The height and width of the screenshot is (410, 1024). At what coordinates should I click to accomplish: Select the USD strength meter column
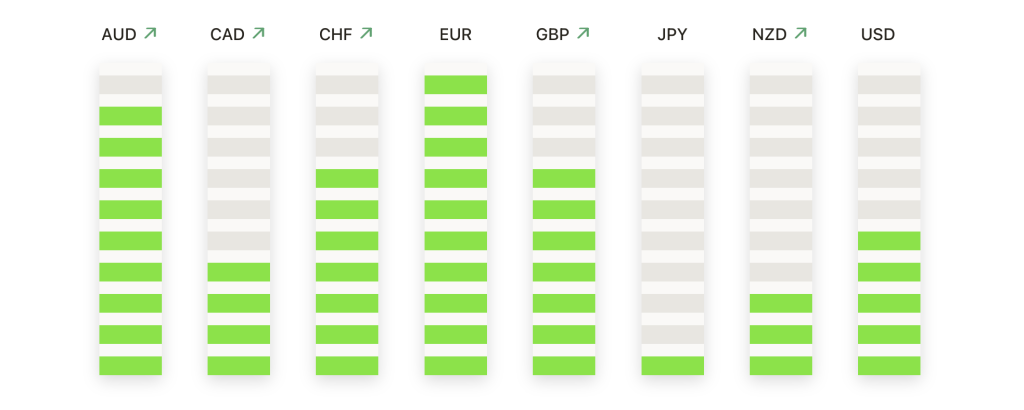pyautogui.click(x=889, y=225)
